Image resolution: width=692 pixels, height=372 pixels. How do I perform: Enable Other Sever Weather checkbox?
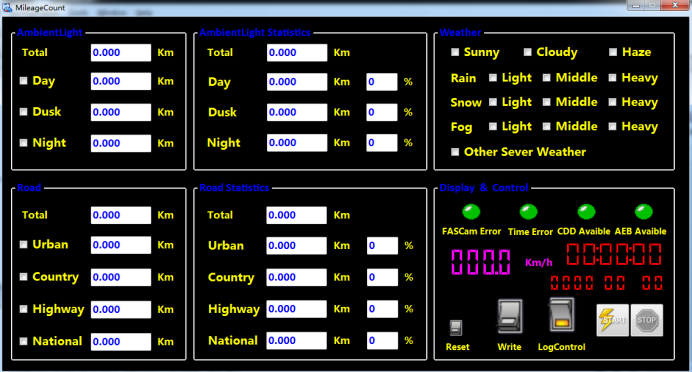point(455,152)
